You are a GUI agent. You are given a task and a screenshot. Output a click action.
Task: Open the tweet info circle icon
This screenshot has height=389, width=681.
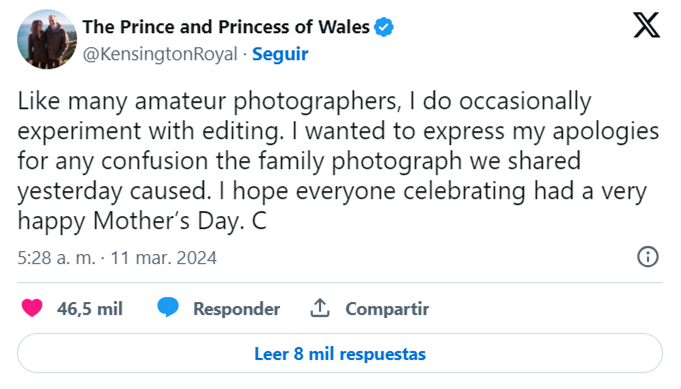pyautogui.click(x=648, y=257)
